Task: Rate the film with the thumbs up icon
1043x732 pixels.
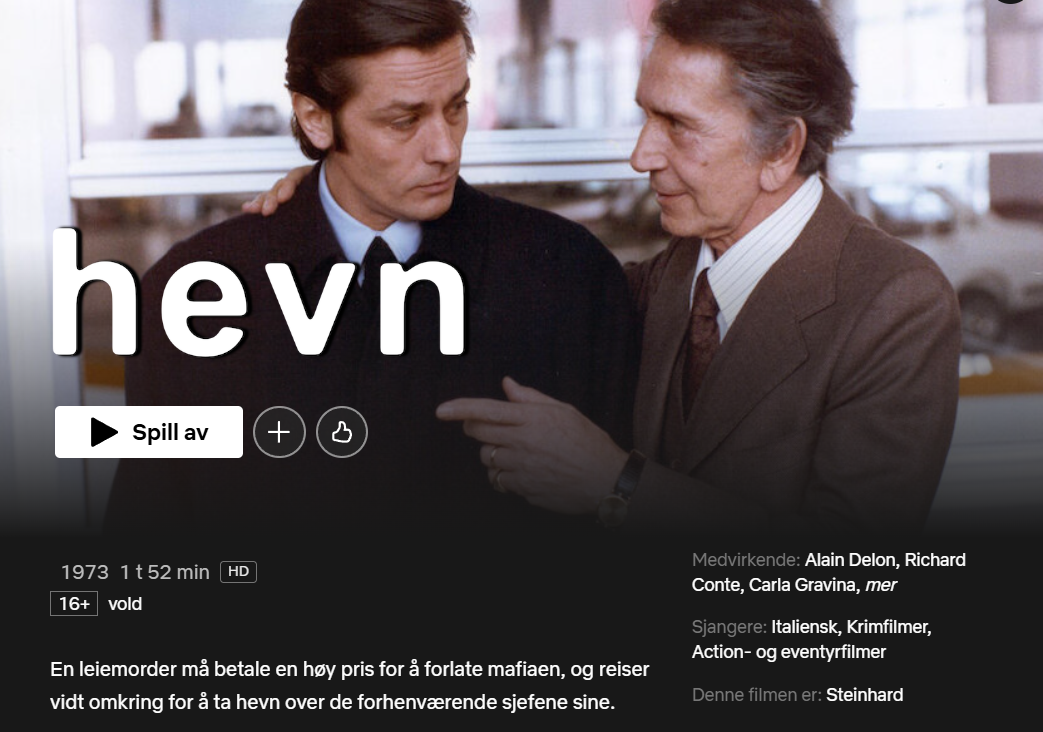Action: coord(342,432)
